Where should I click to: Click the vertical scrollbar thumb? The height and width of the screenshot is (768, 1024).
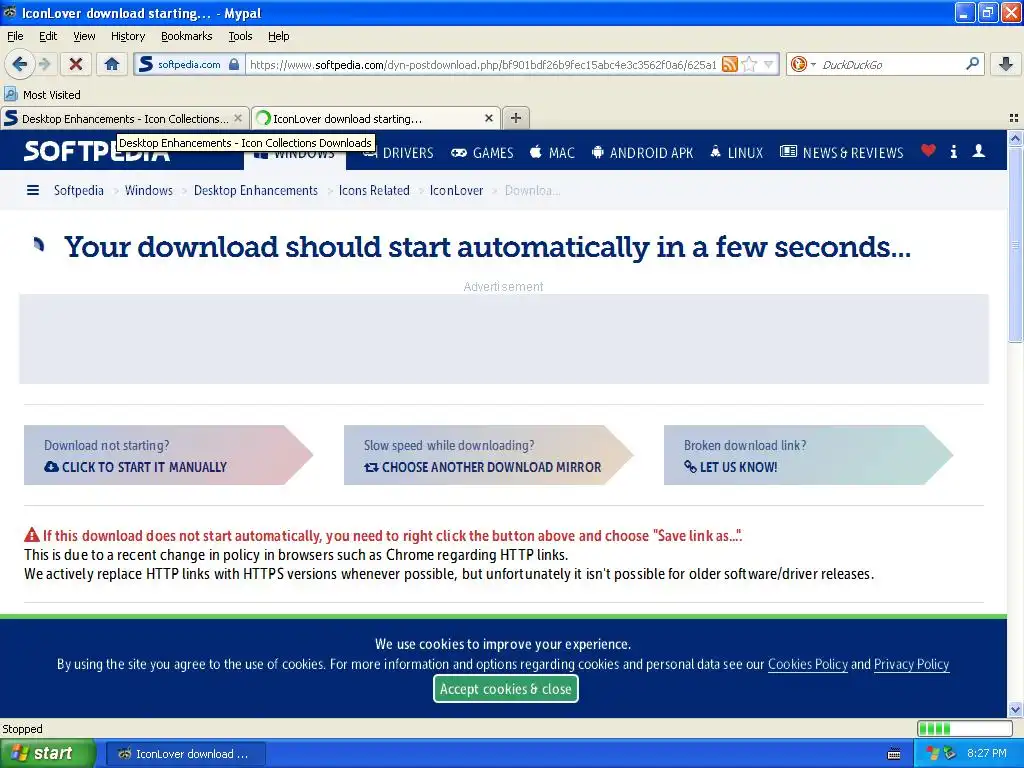pos(1015,244)
